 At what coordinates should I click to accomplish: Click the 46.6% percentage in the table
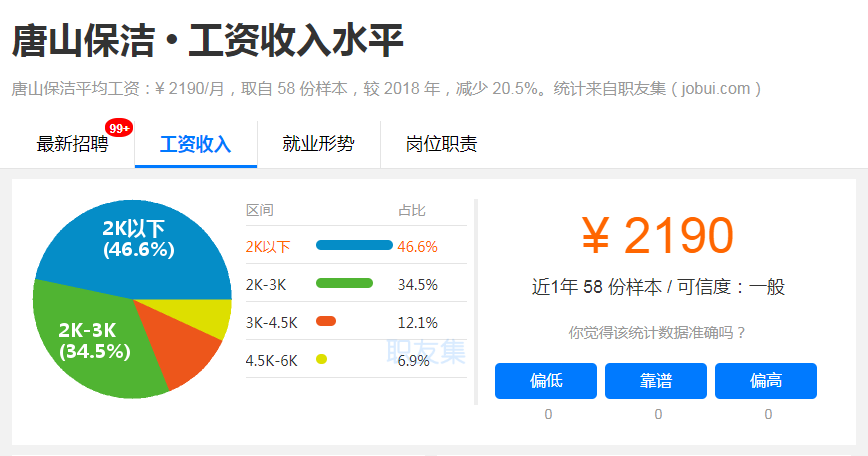[417, 247]
